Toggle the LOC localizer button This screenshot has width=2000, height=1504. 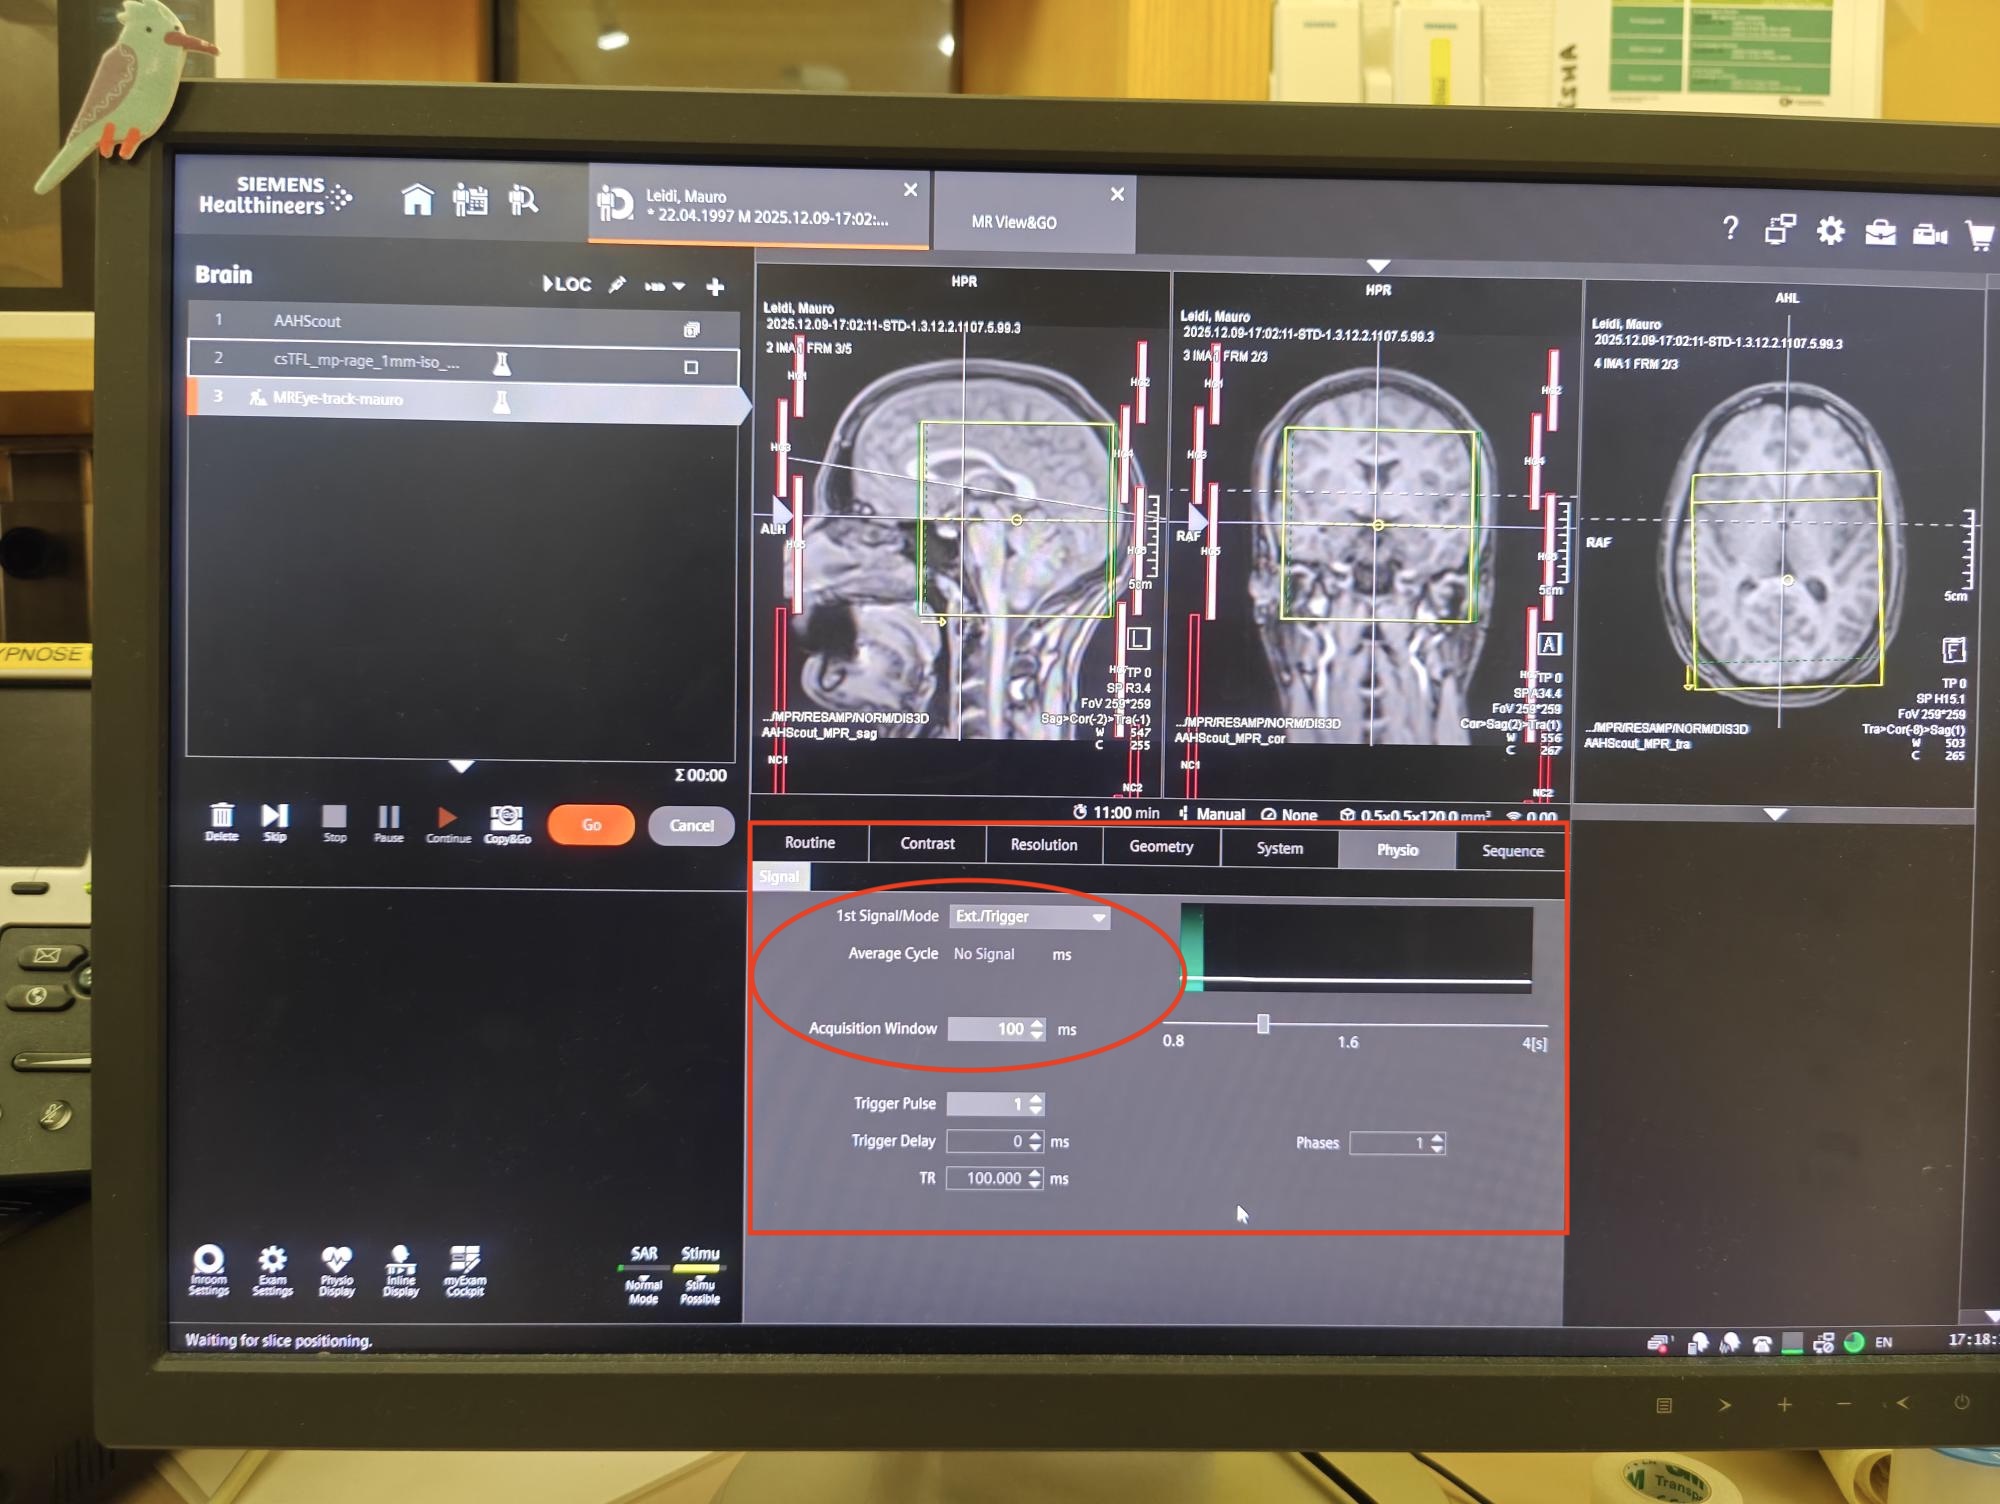click(x=567, y=285)
